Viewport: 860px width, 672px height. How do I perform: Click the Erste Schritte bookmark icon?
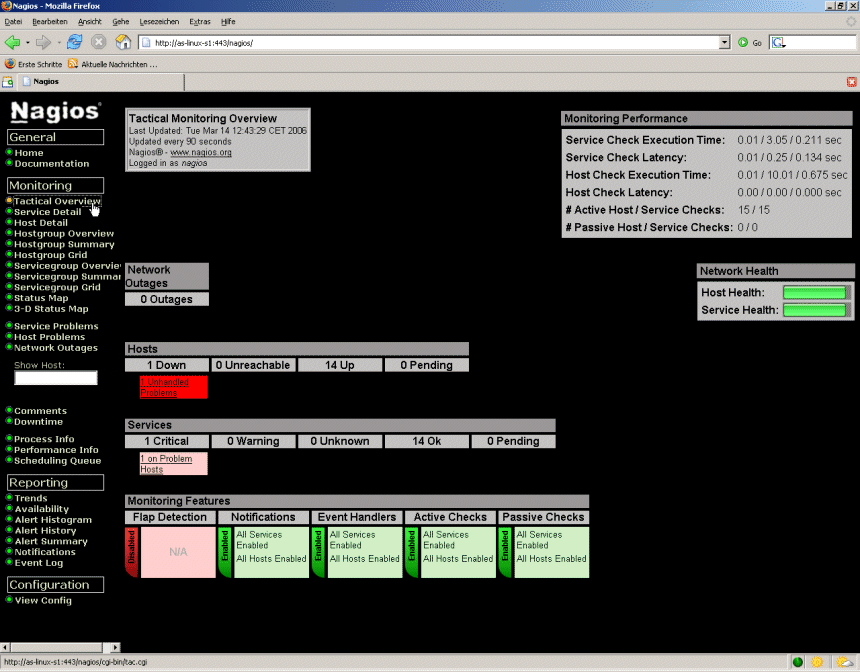10,64
